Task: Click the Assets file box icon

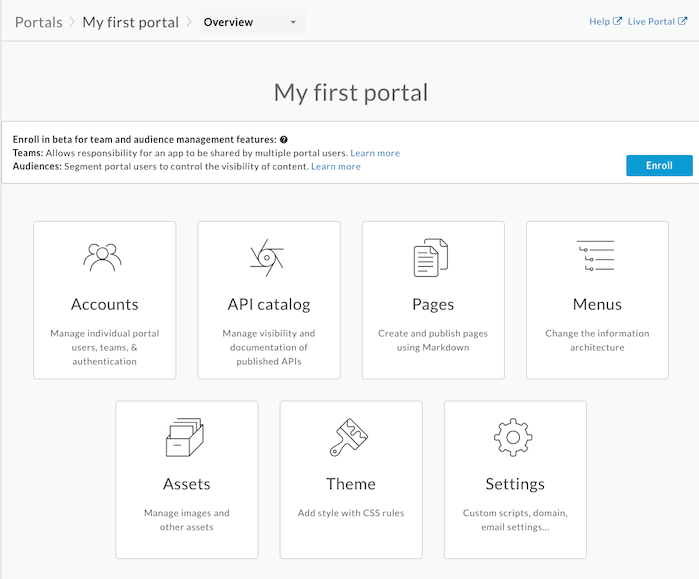Action: coord(185,437)
